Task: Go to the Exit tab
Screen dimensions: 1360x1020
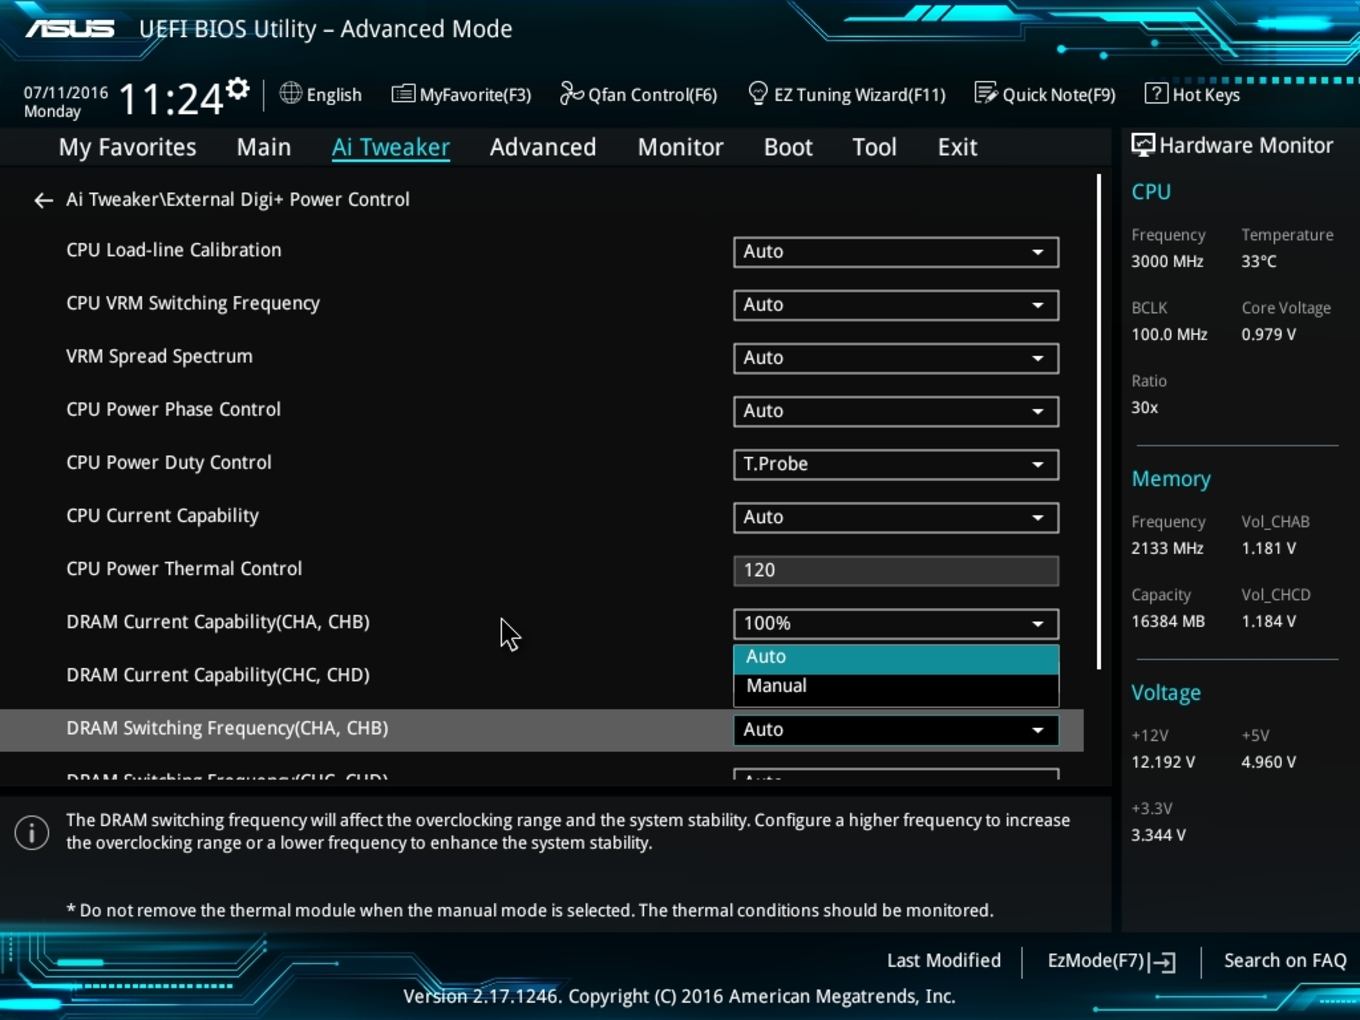Action: click(x=957, y=147)
